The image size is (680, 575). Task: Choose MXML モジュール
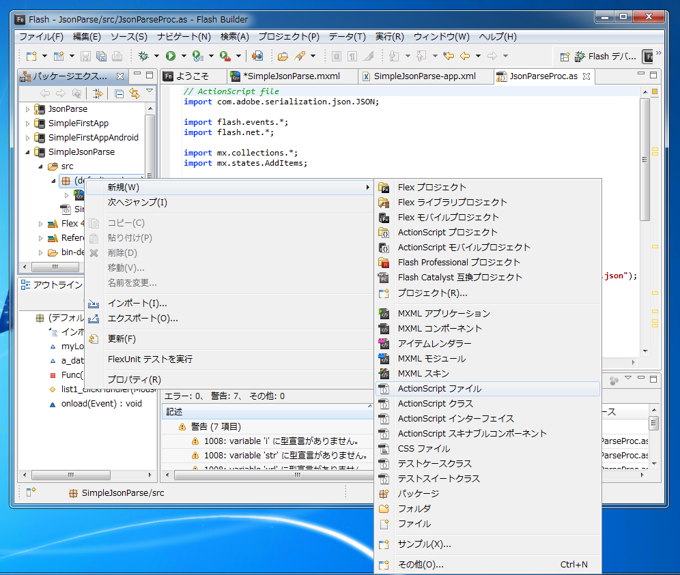(x=487, y=359)
